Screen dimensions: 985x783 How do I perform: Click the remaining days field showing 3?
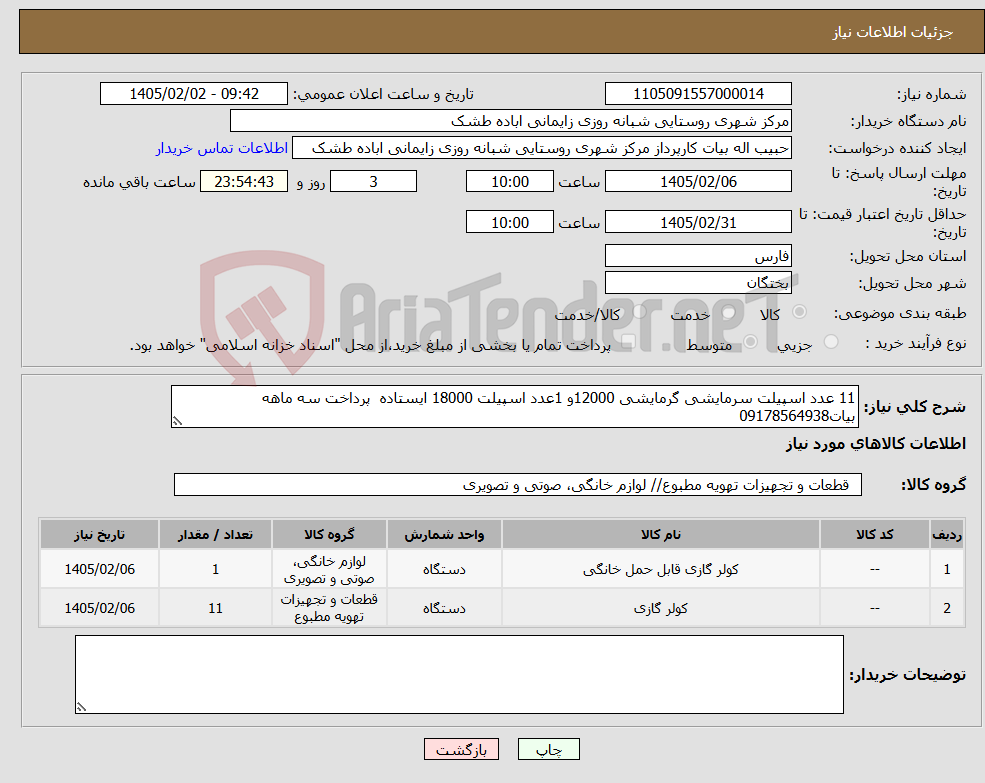(x=373, y=182)
